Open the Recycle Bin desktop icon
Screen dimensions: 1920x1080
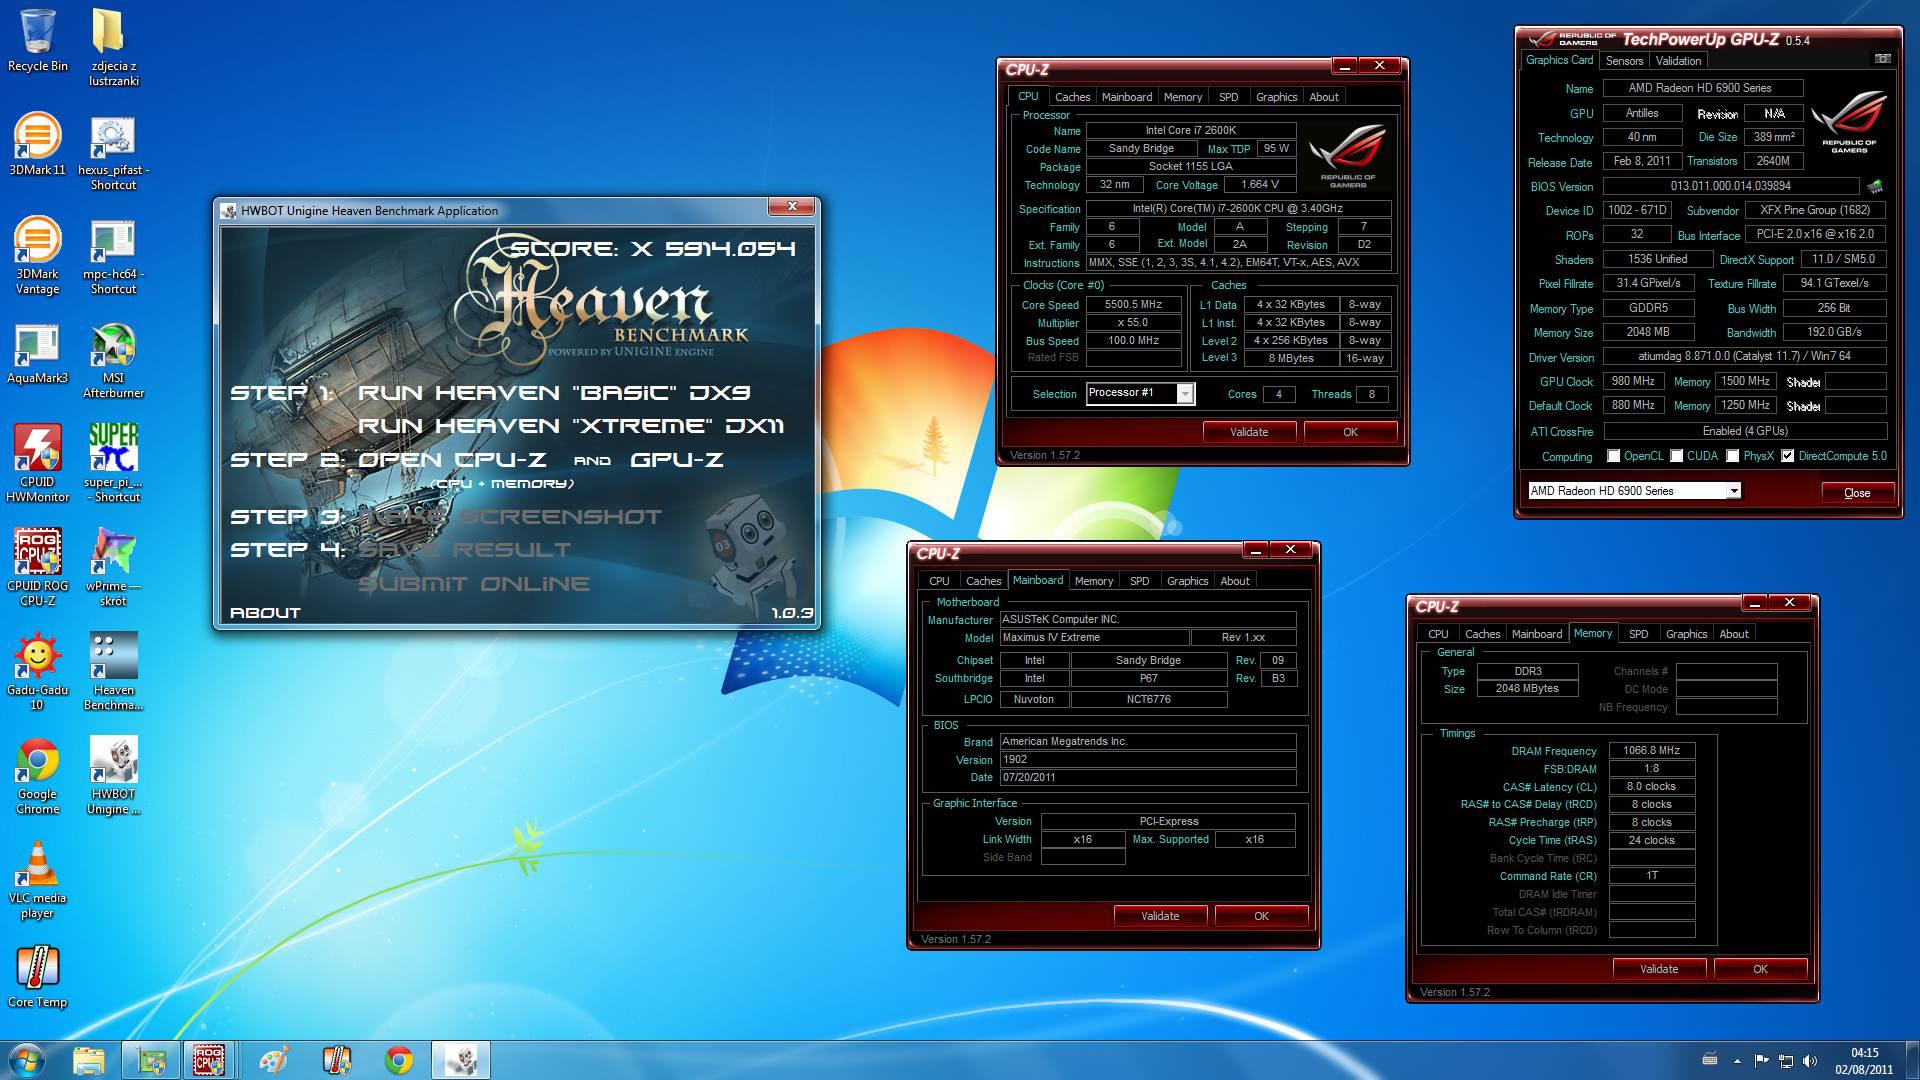click(38, 40)
